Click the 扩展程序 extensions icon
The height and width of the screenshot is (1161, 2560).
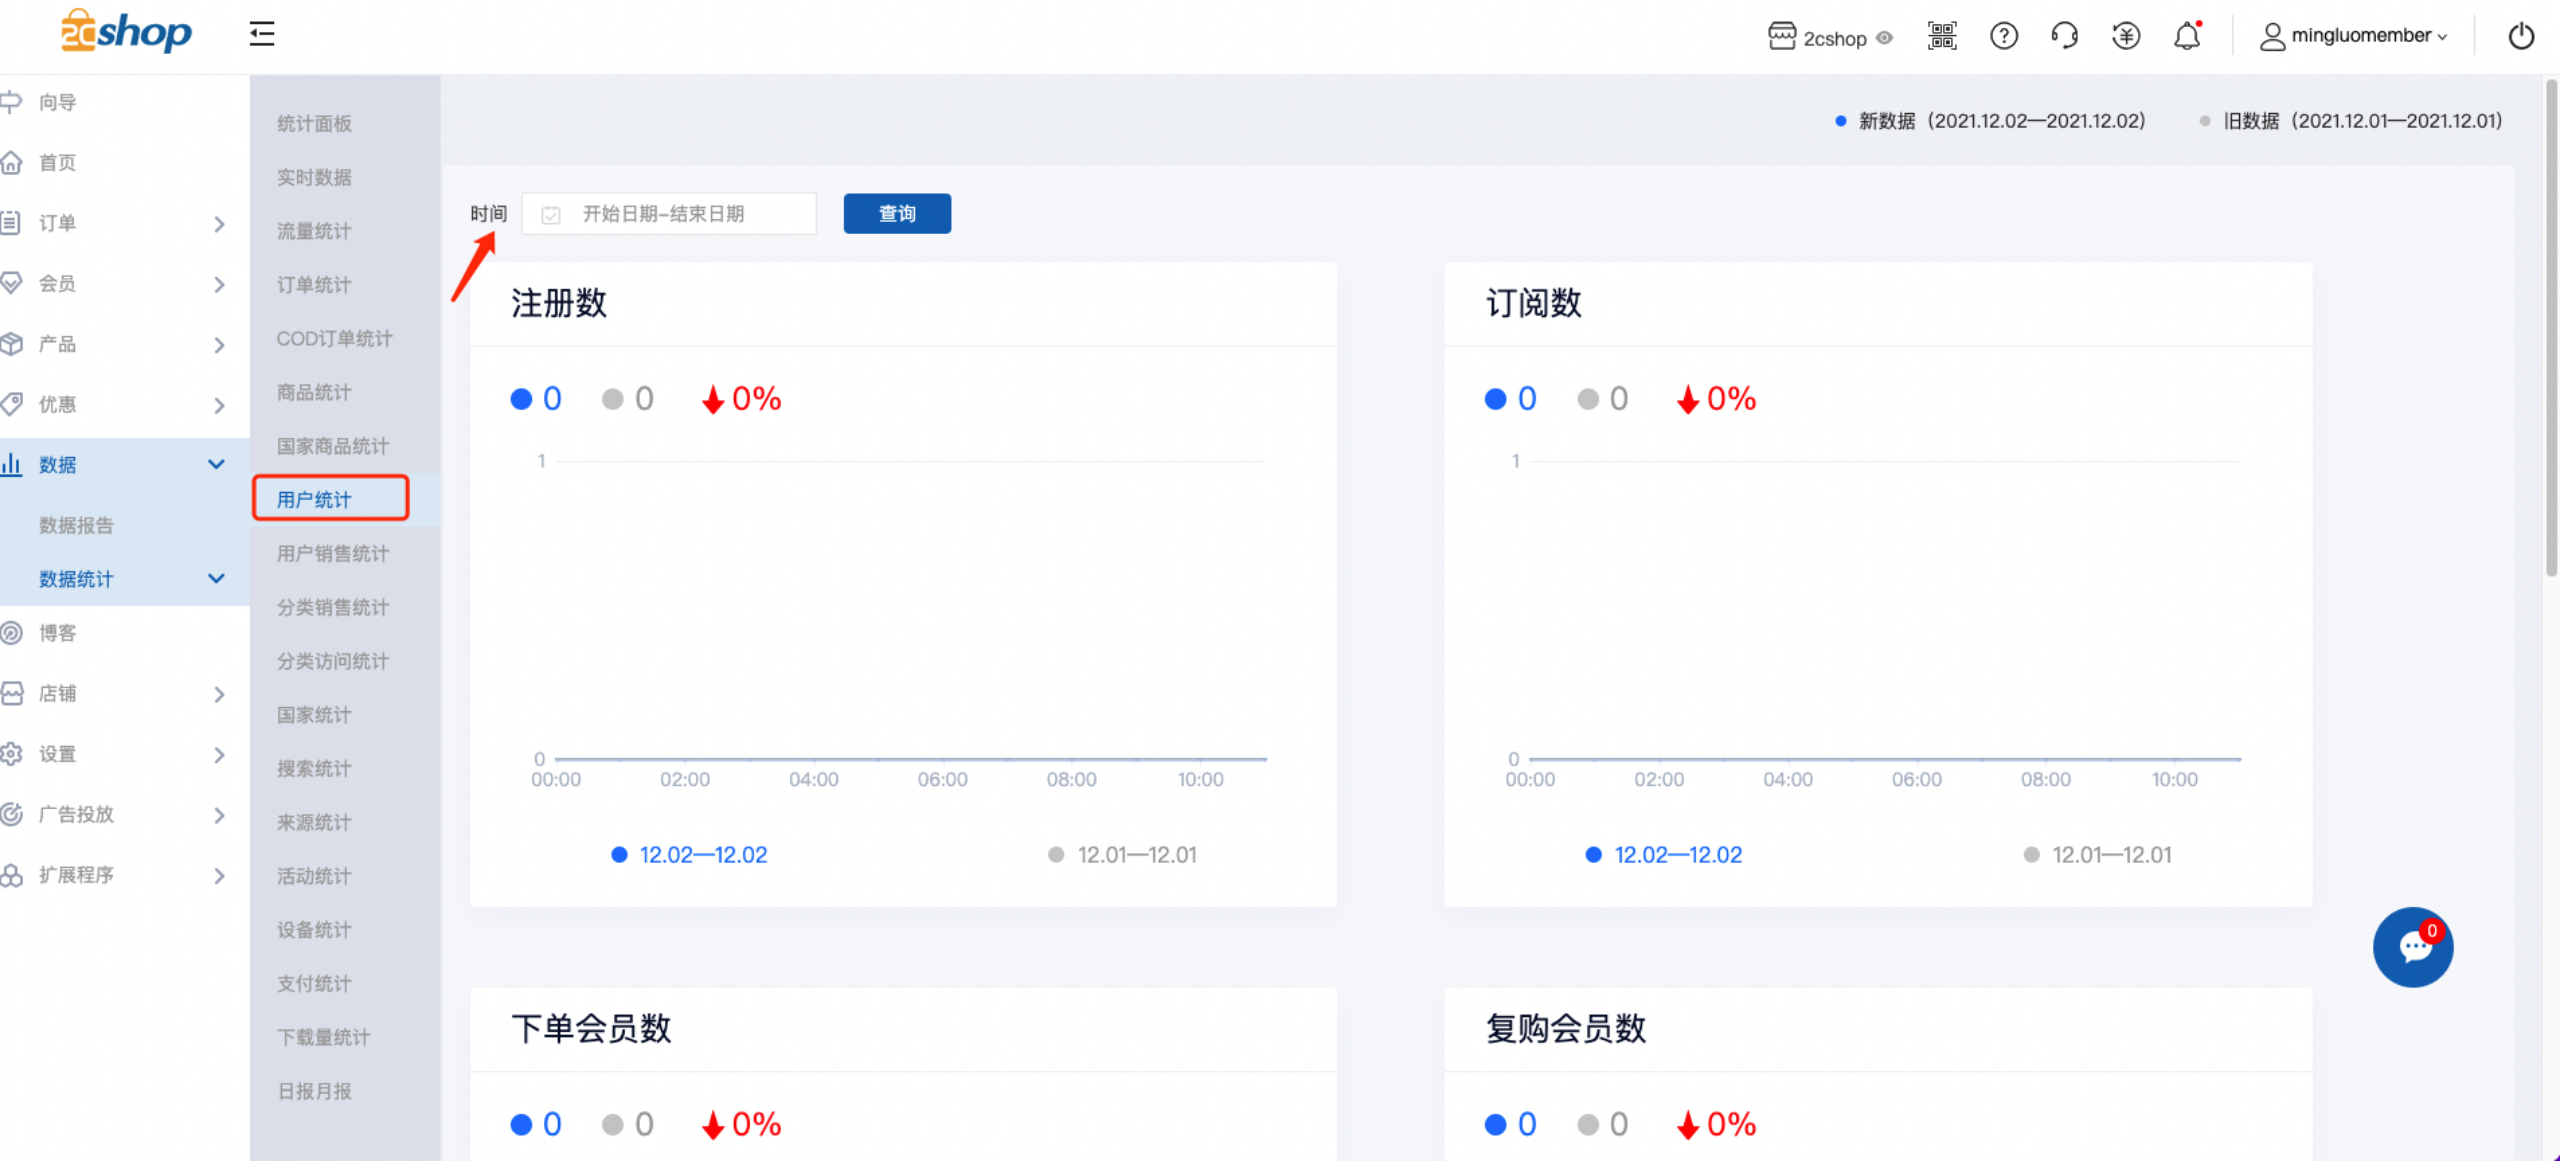click(11, 874)
